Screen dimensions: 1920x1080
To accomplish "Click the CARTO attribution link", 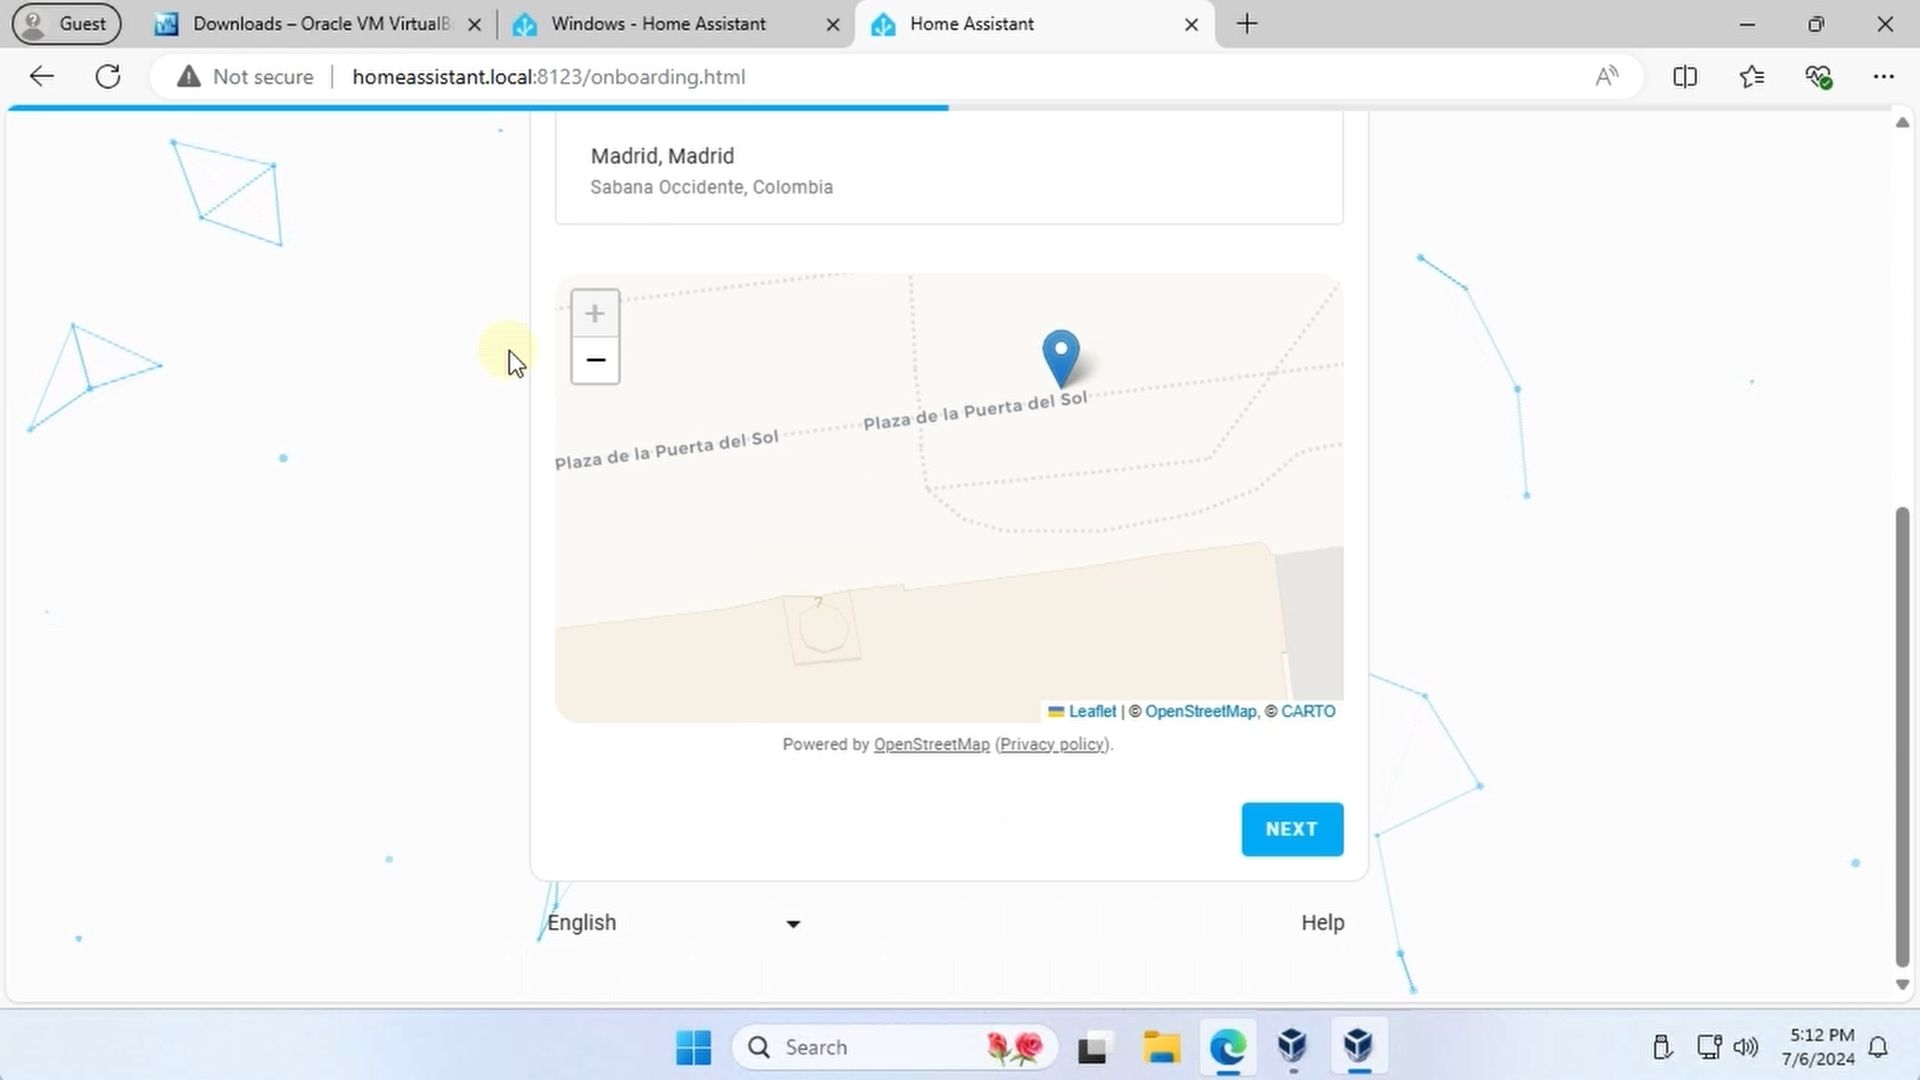I will (1308, 711).
